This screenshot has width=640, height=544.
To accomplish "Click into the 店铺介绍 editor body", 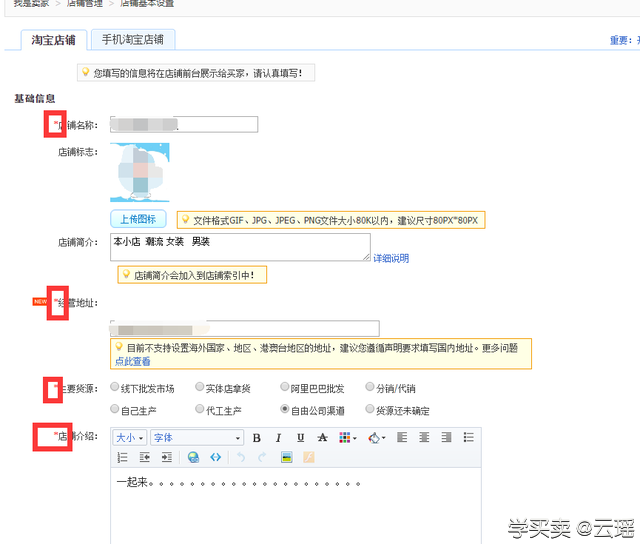I will coord(296,506).
